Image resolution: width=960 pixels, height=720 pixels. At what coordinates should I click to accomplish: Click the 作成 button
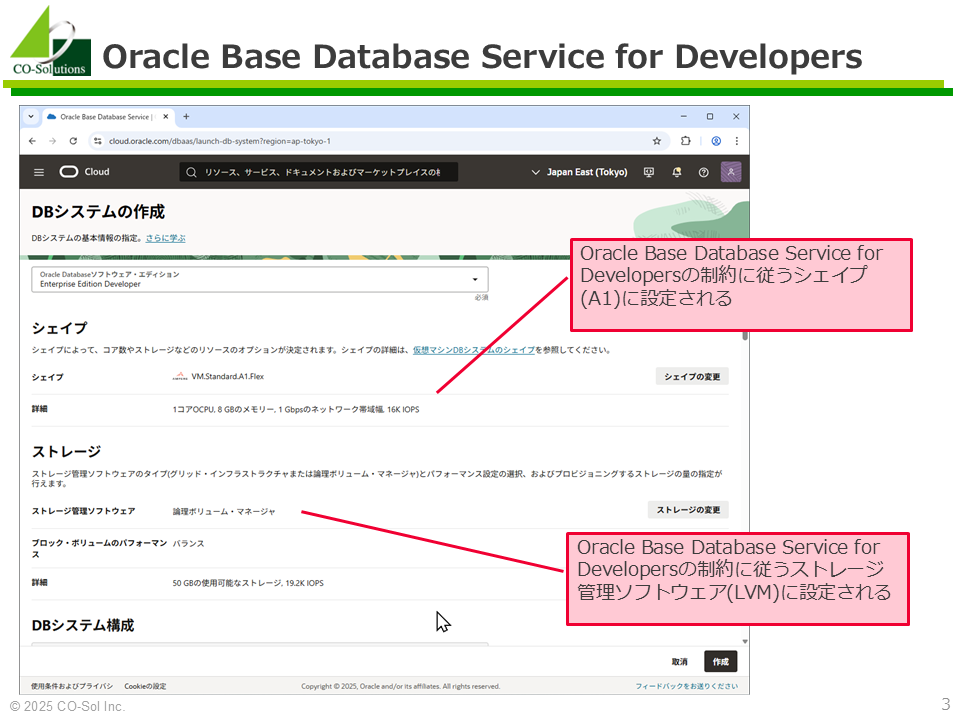(x=721, y=662)
